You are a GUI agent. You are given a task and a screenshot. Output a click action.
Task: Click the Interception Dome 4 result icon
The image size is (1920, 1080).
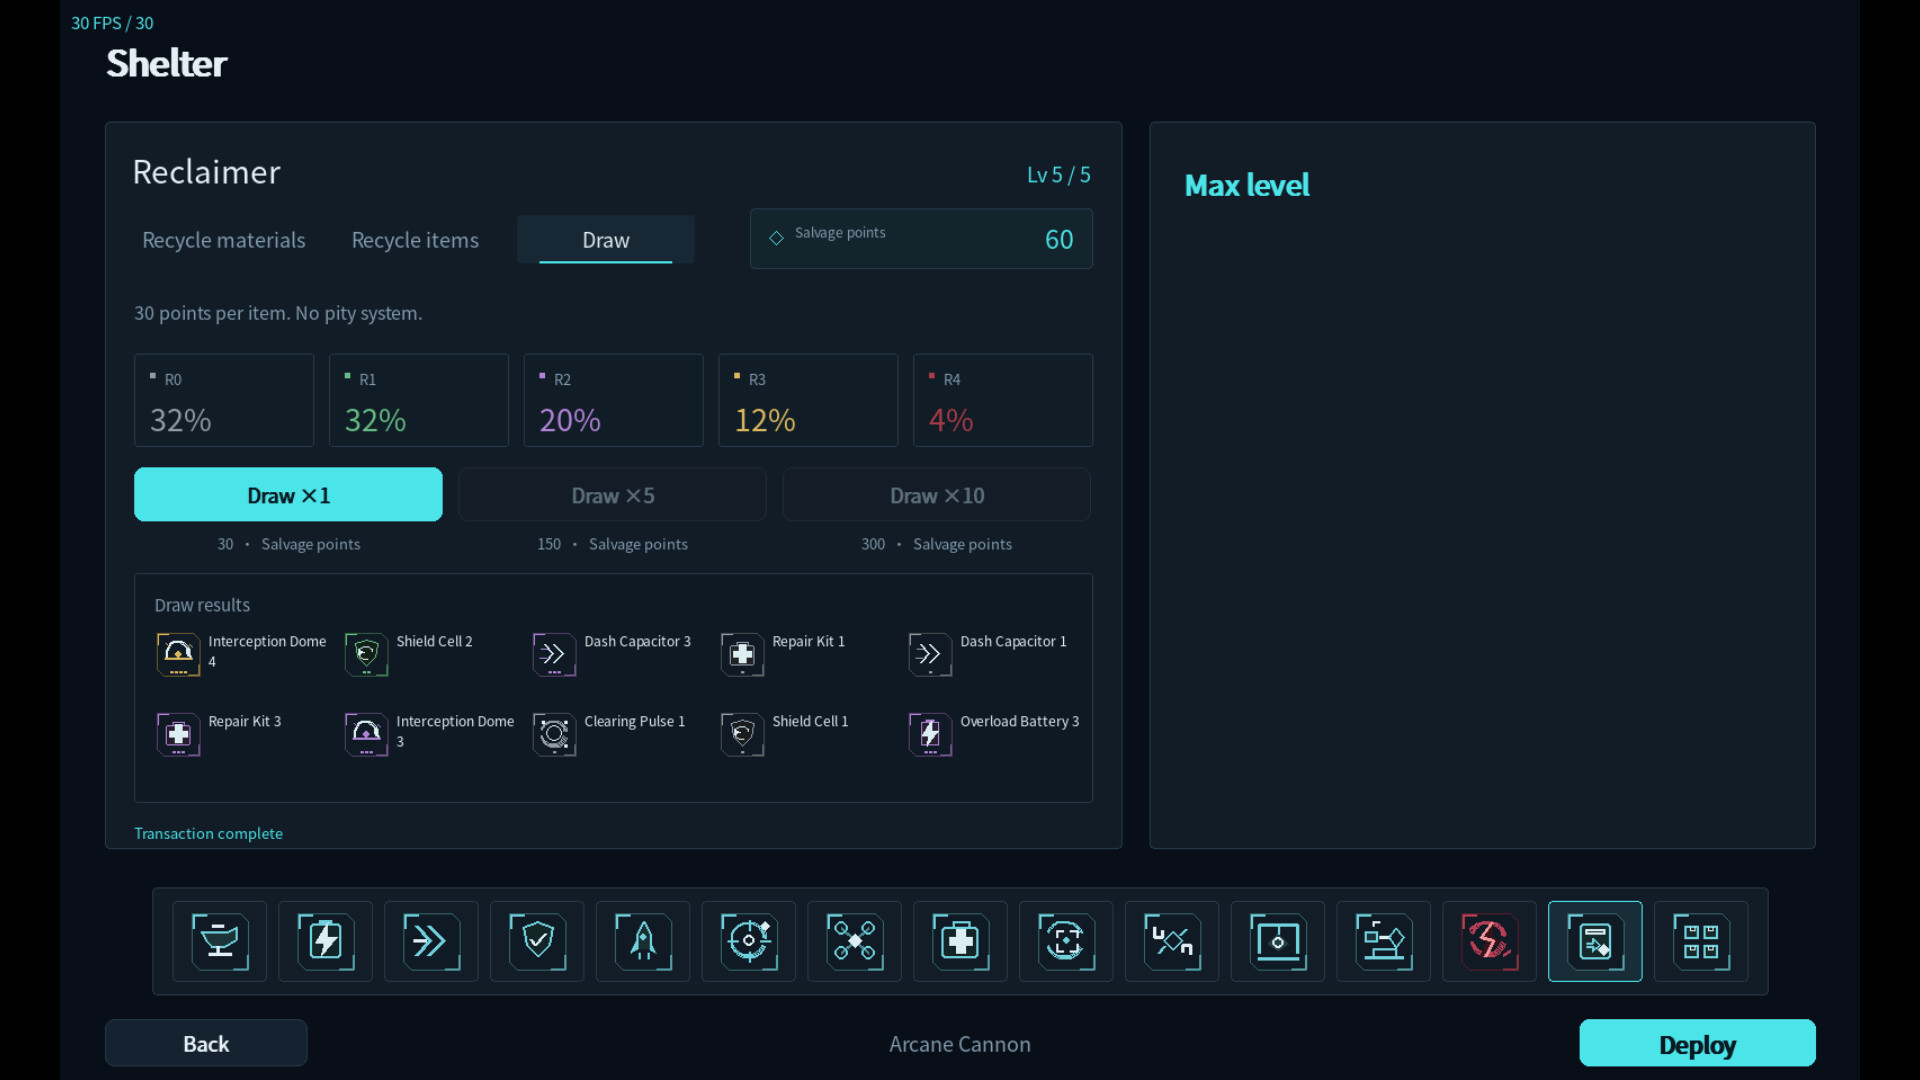[178, 654]
